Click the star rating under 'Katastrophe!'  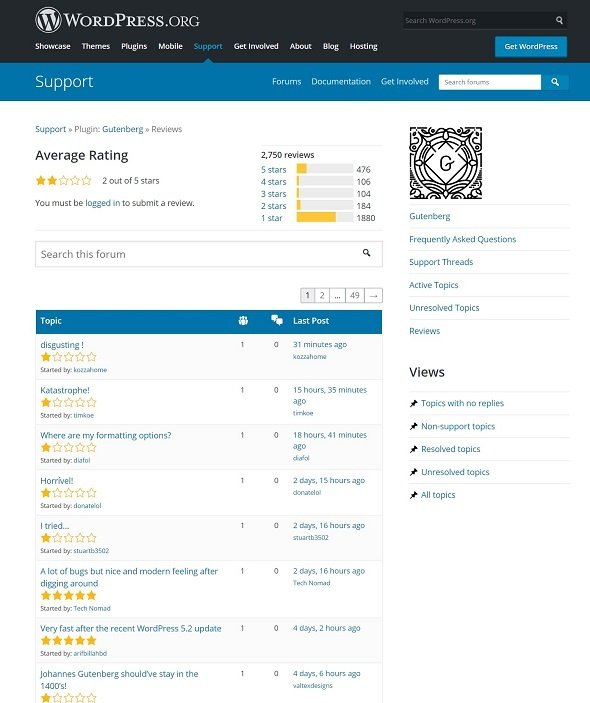(x=68, y=402)
